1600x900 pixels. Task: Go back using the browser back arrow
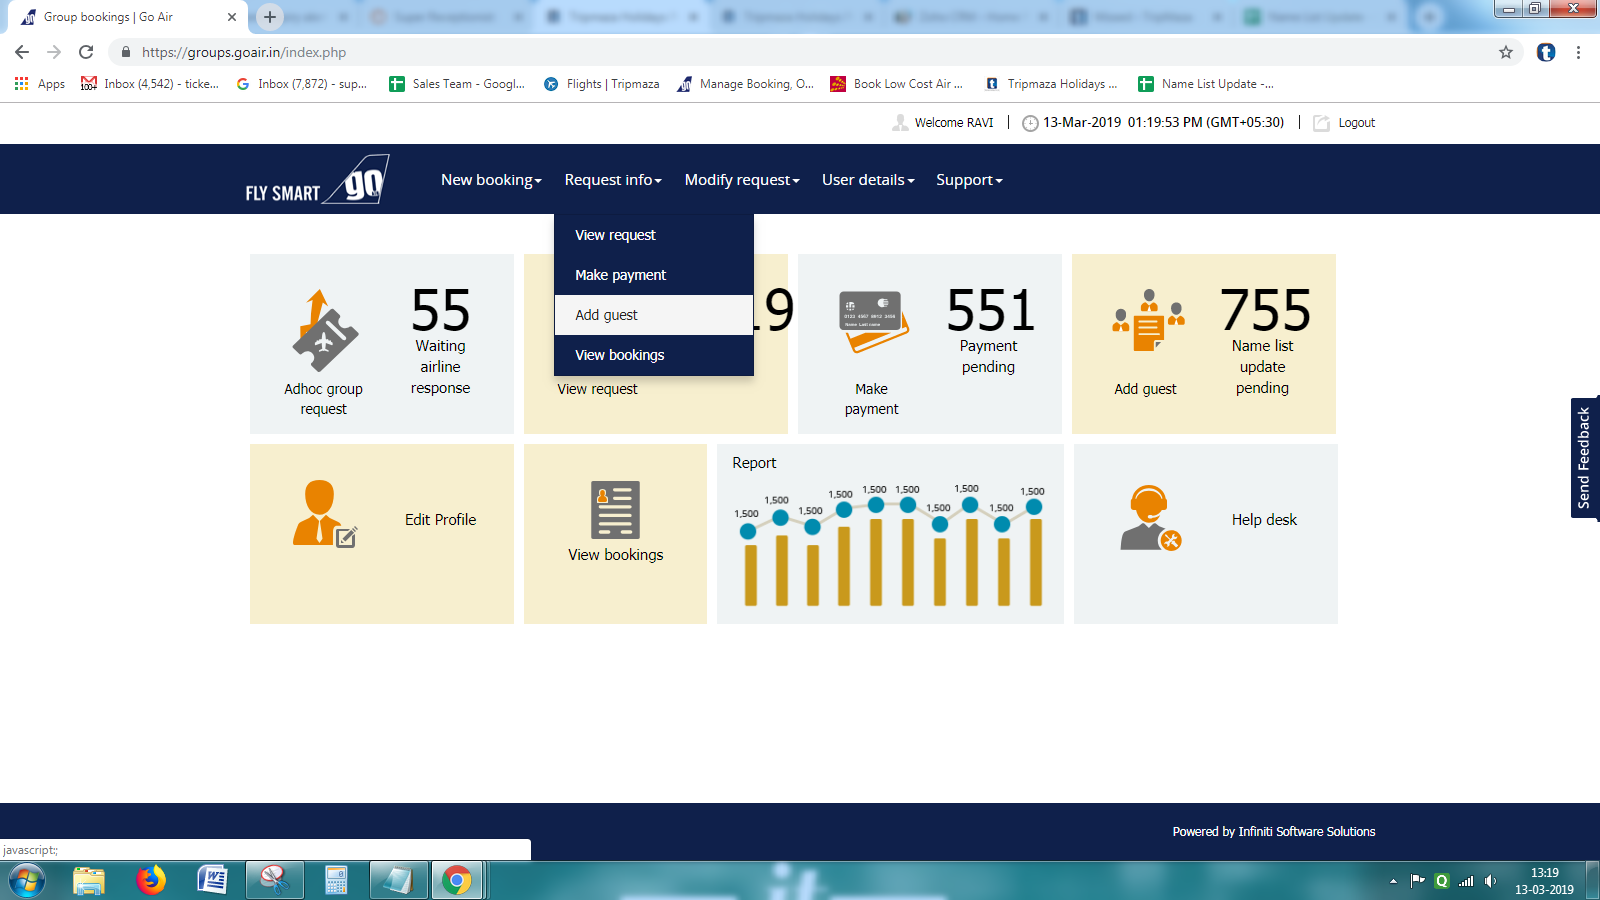tap(22, 52)
